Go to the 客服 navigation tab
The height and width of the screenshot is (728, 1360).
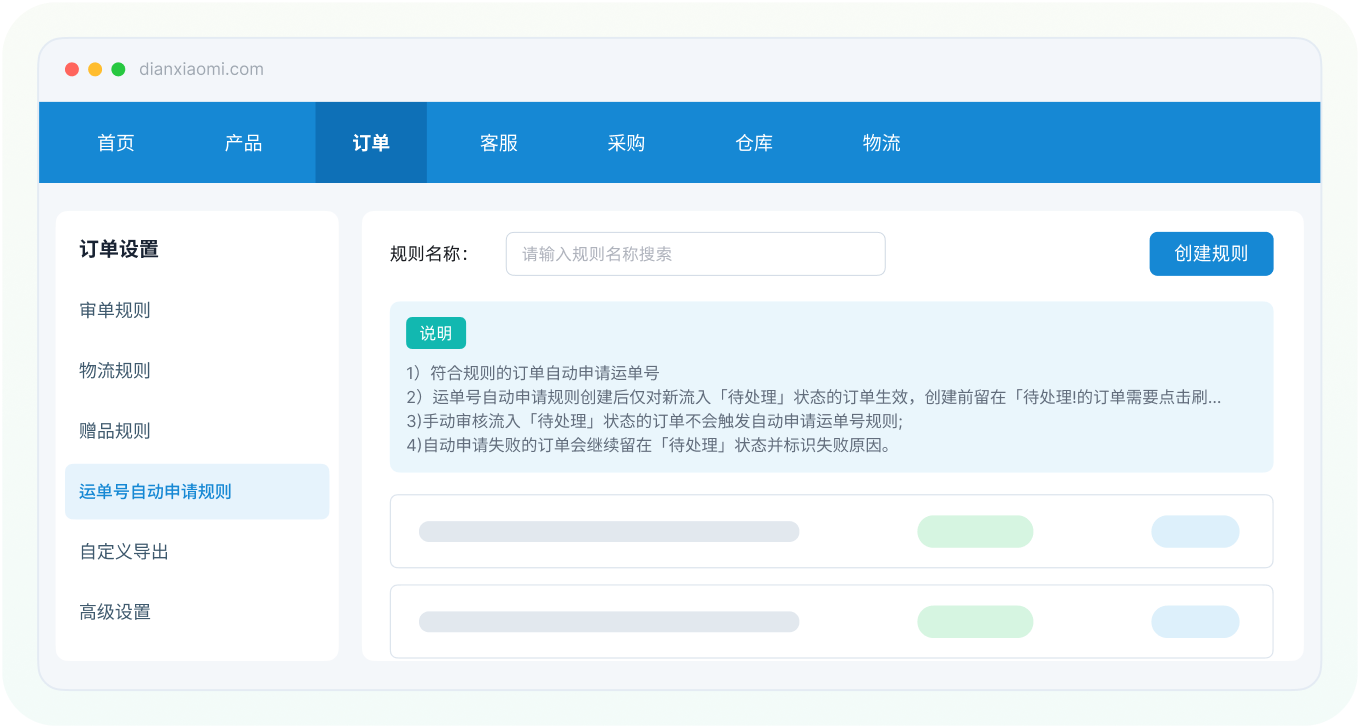point(499,143)
